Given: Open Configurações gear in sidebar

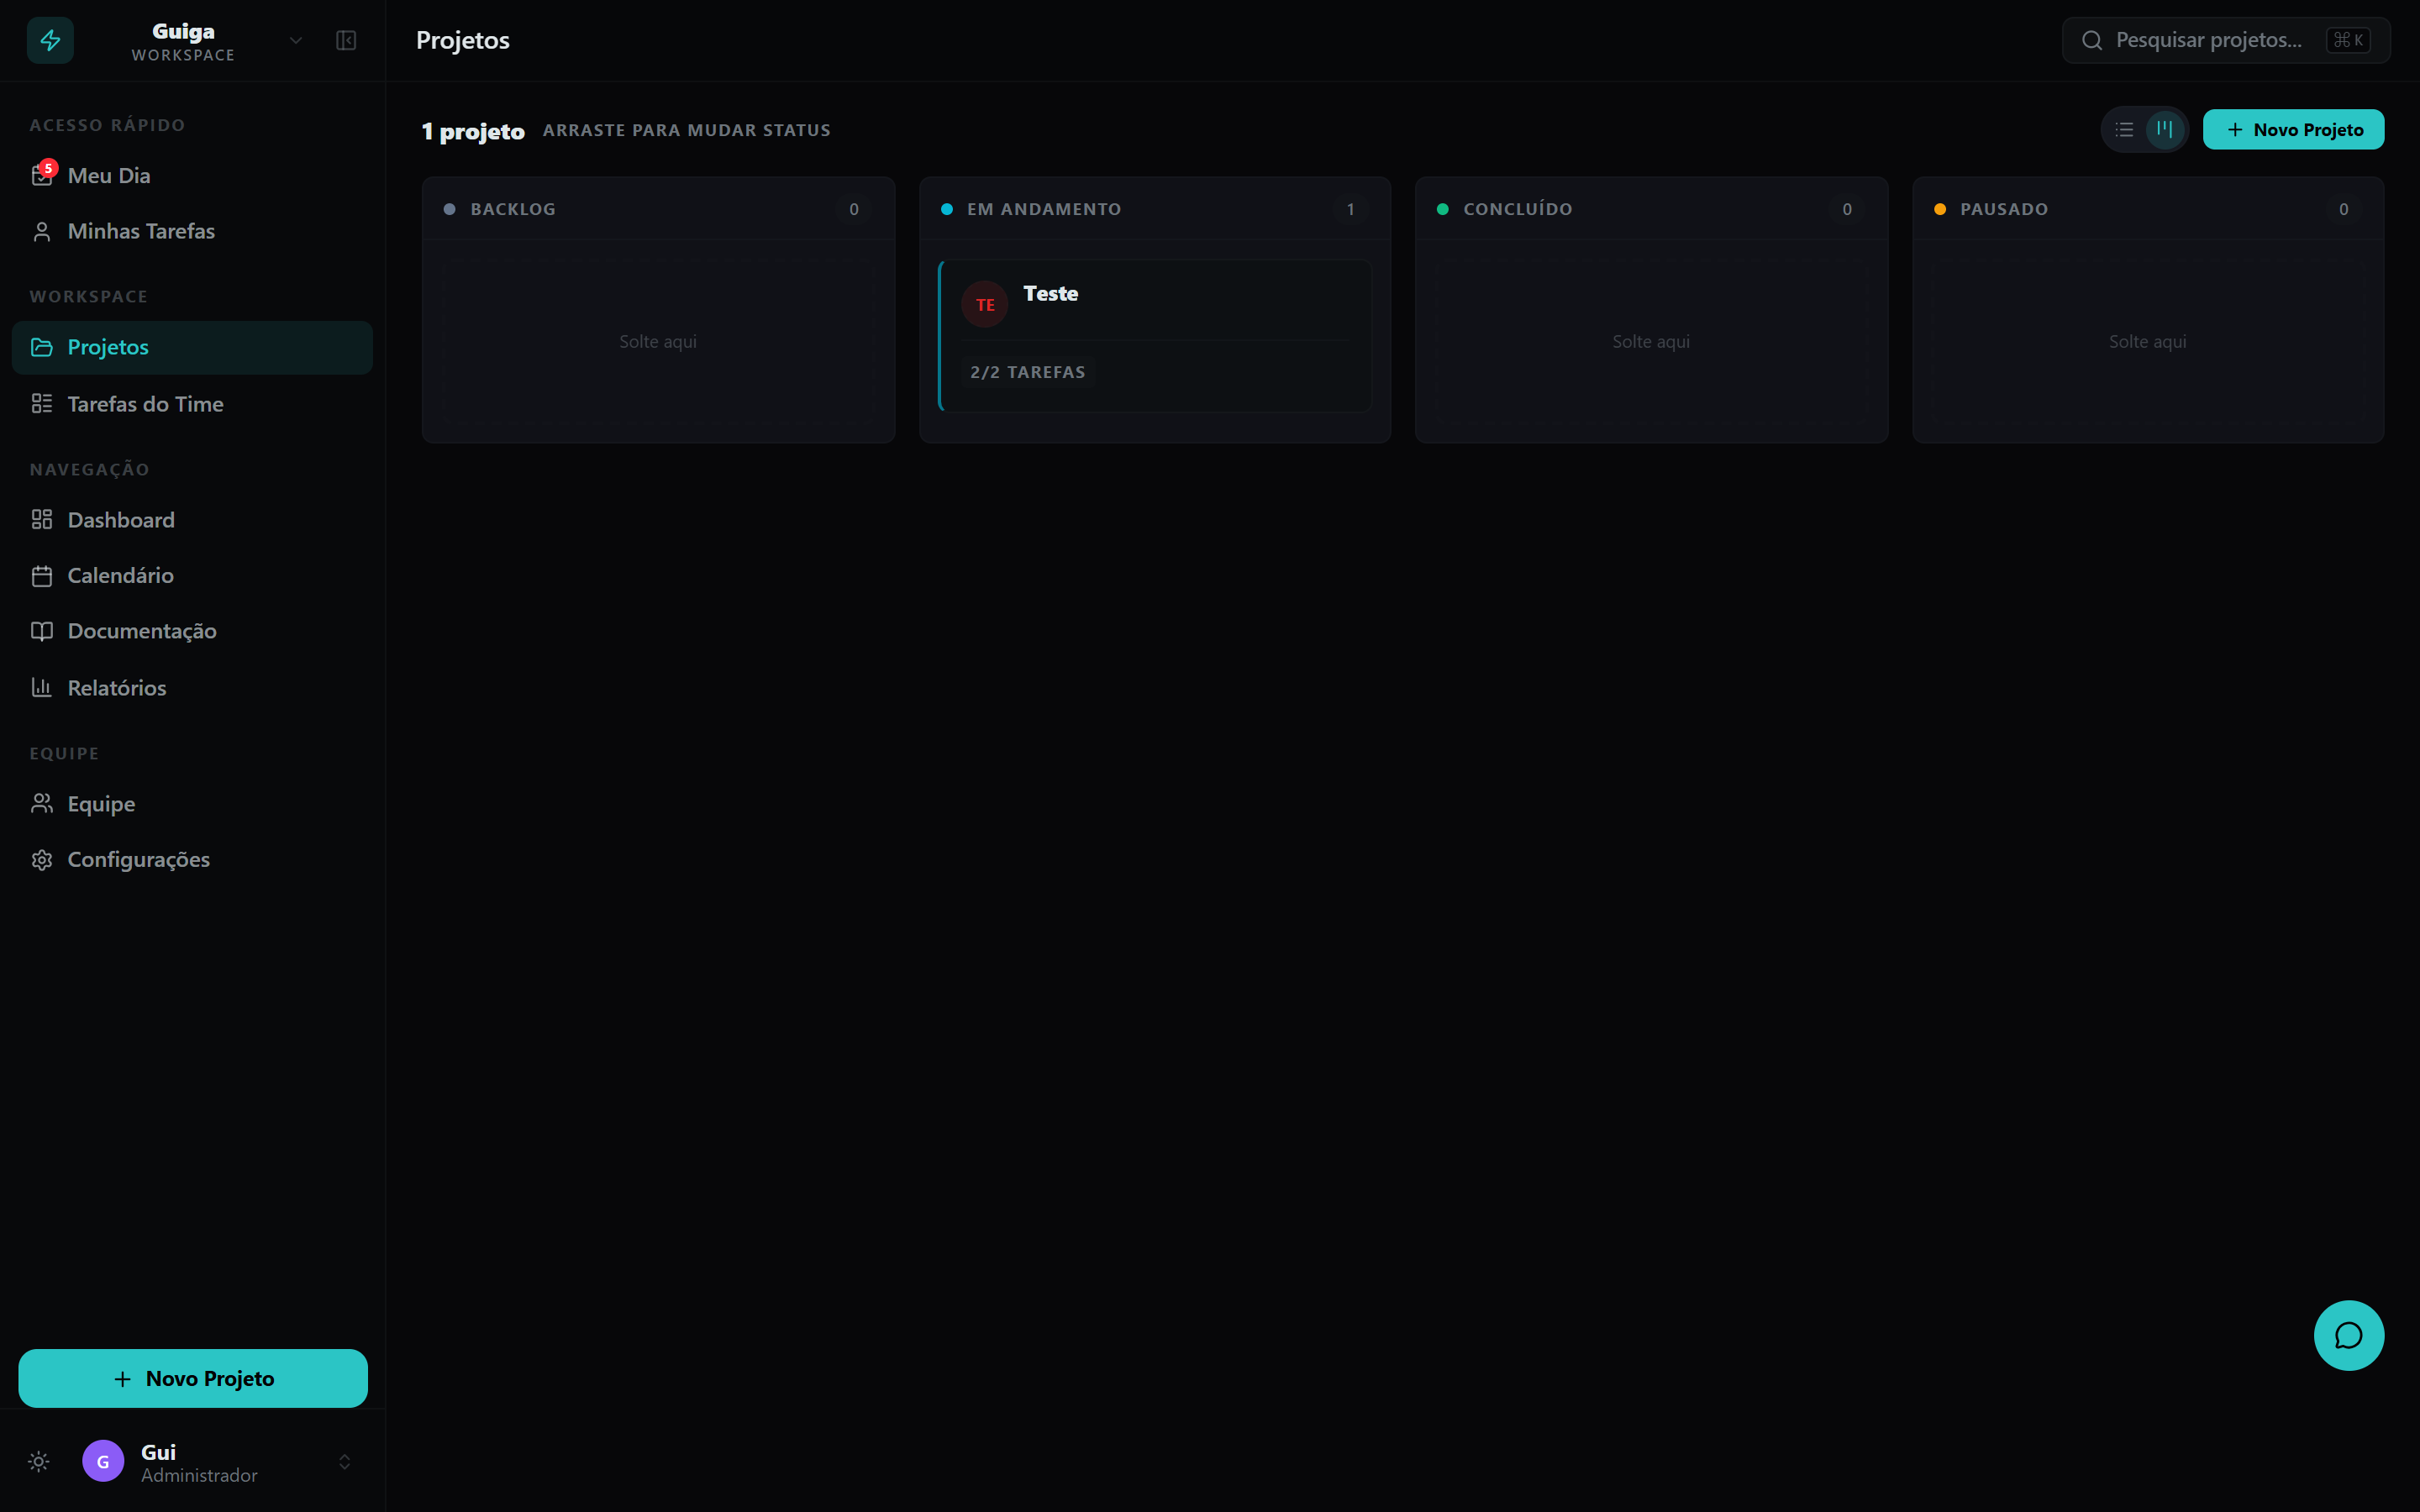Looking at the screenshot, I should coord(138,859).
